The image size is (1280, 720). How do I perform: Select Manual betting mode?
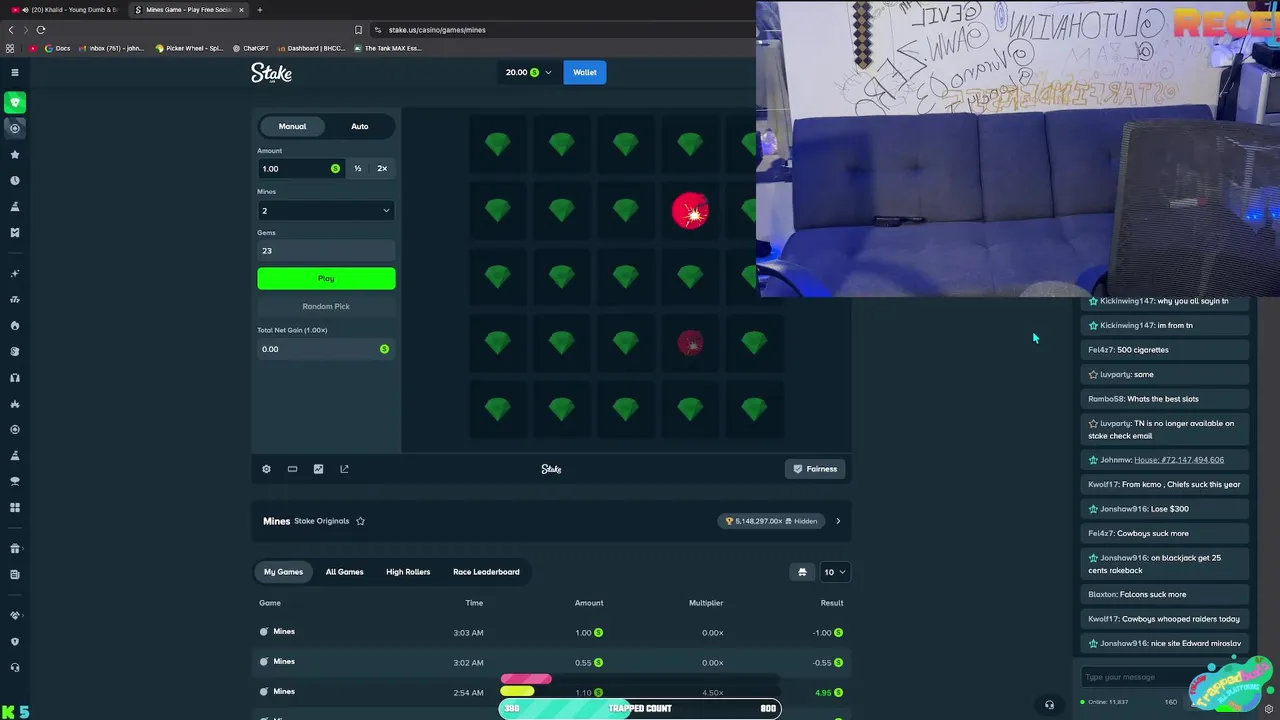(x=292, y=126)
